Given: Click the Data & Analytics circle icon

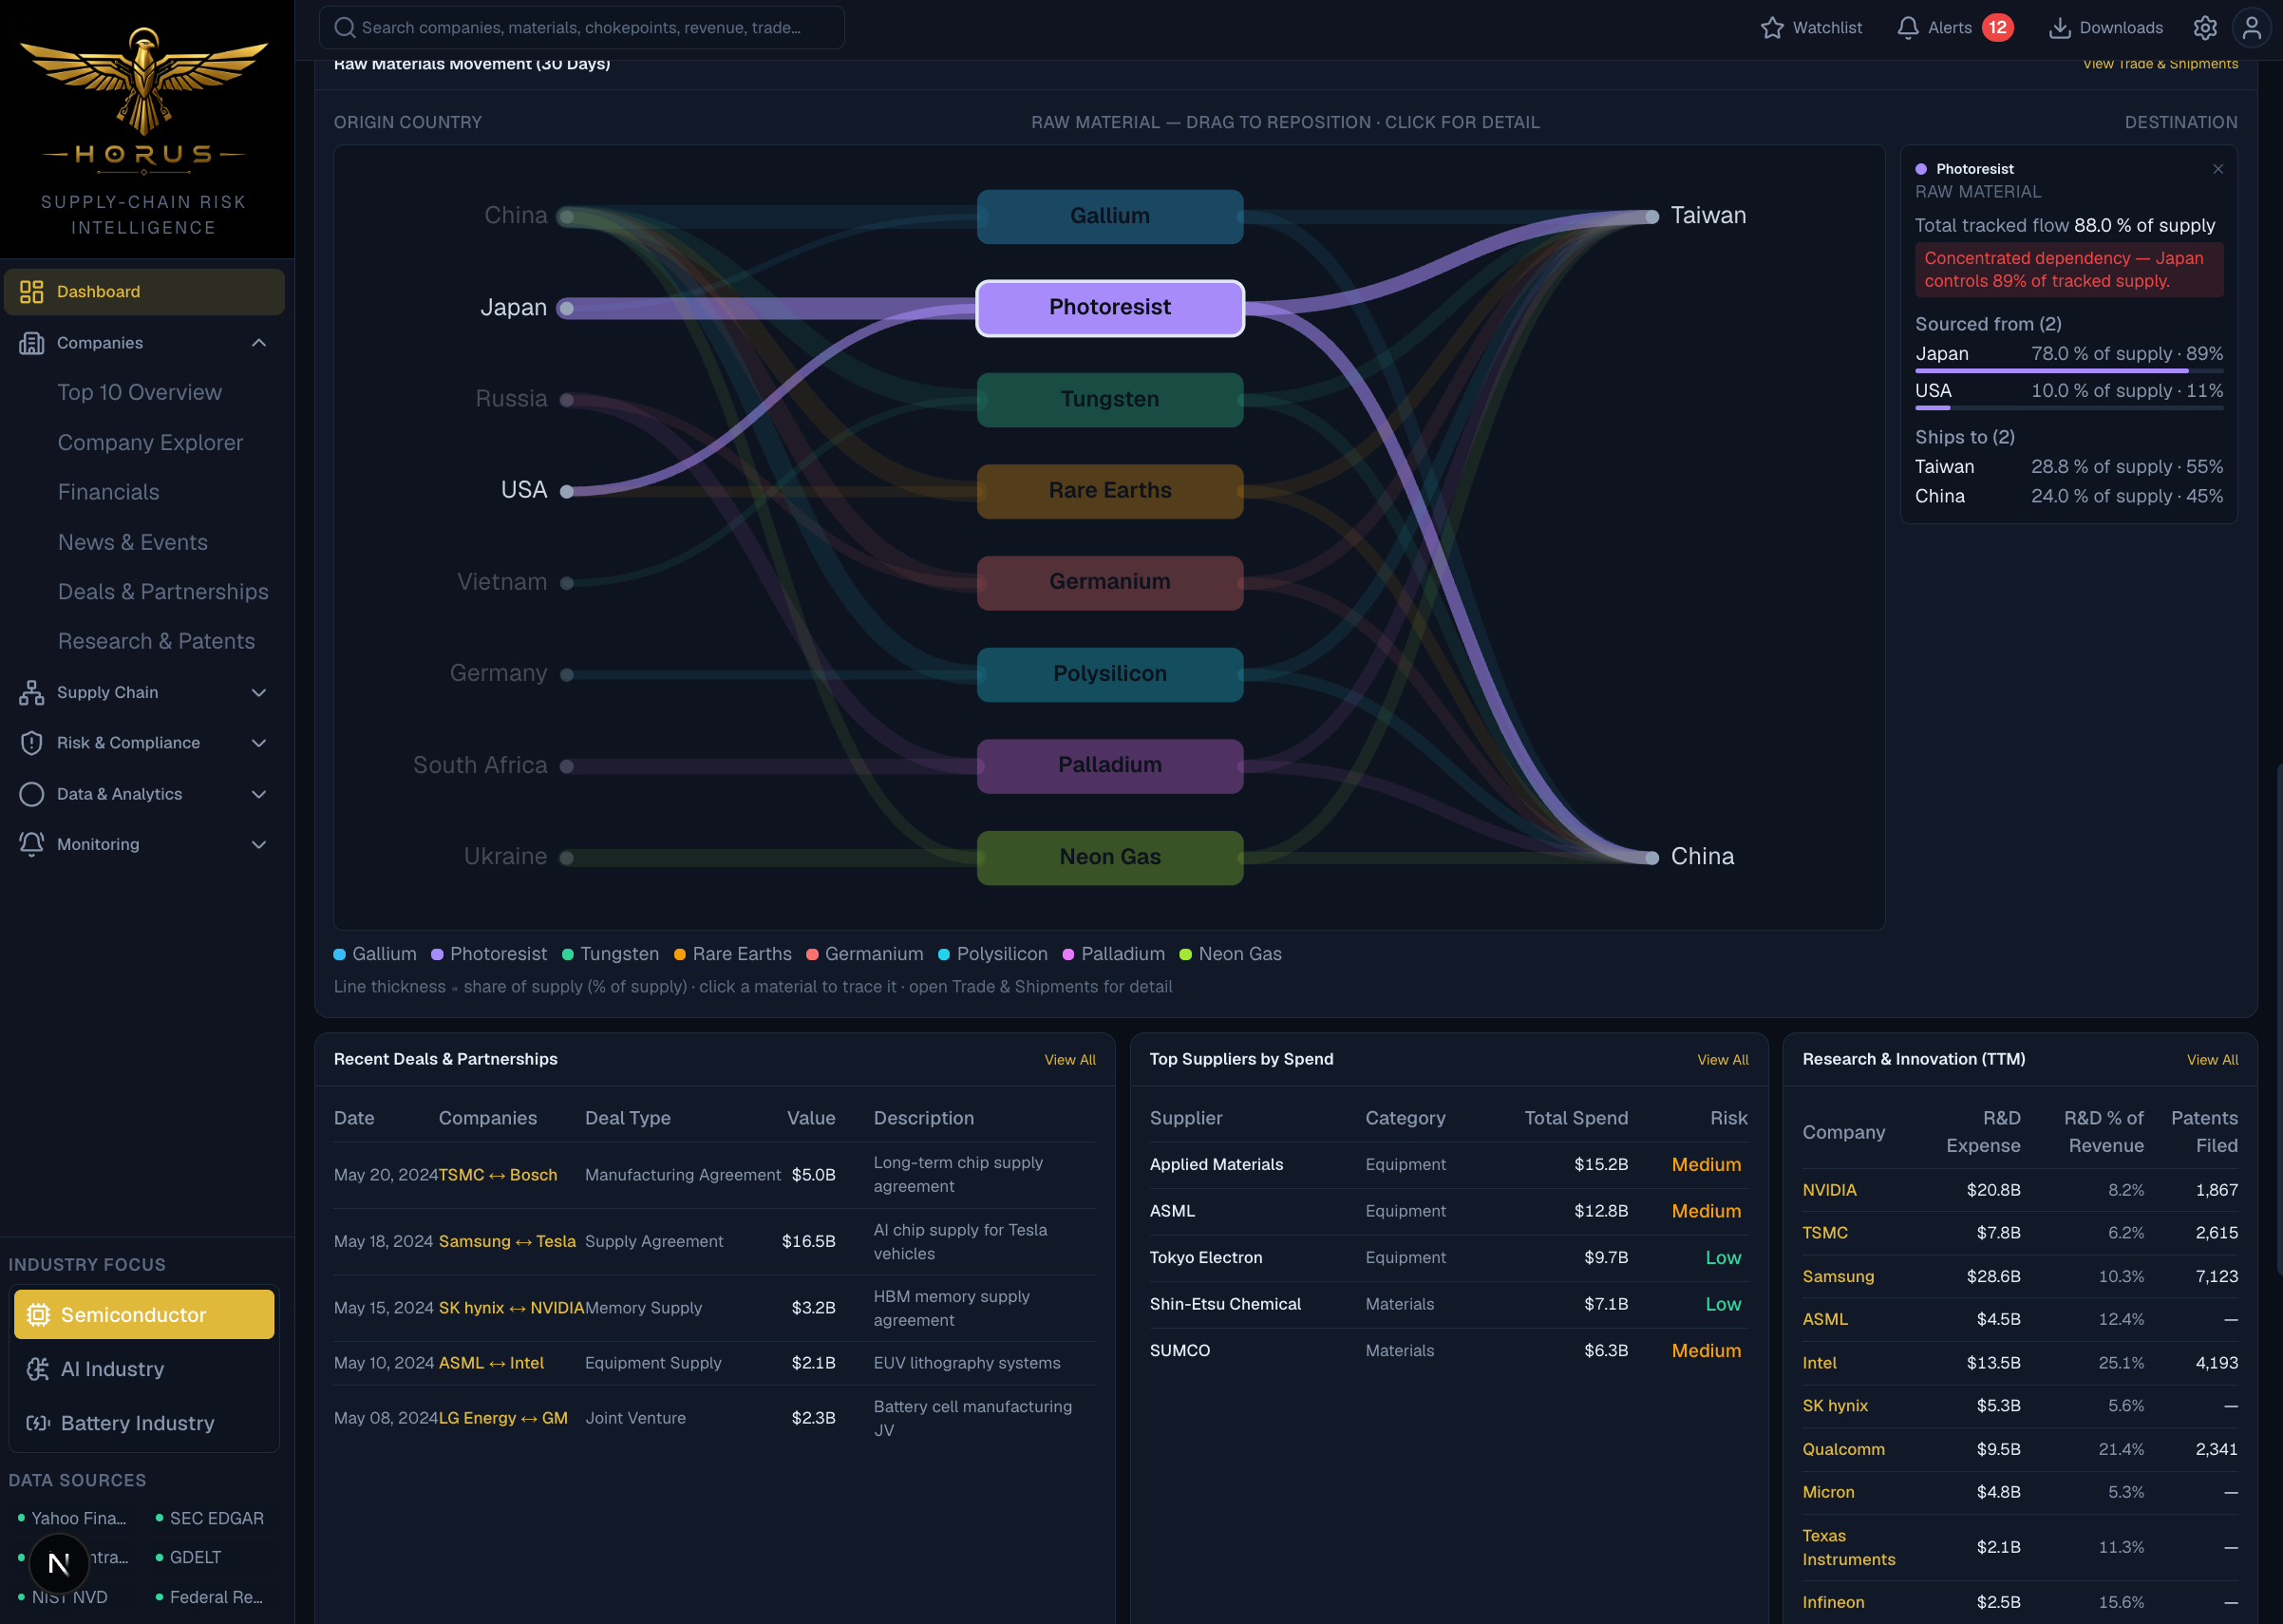Looking at the screenshot, I should [32, 794].
